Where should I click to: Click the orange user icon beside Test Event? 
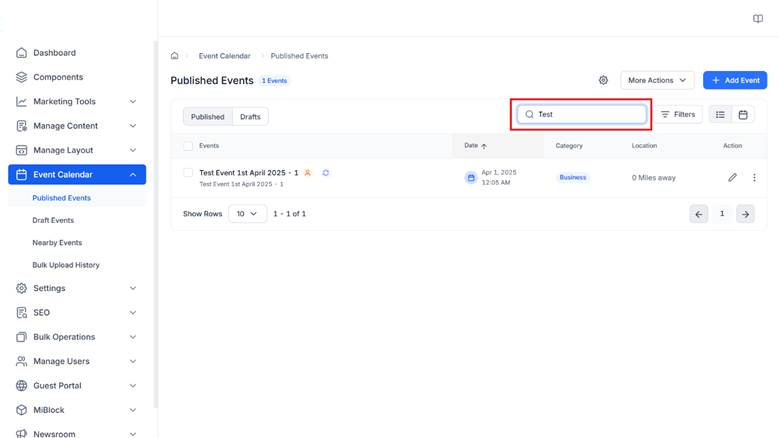click(x=308, y=173)
